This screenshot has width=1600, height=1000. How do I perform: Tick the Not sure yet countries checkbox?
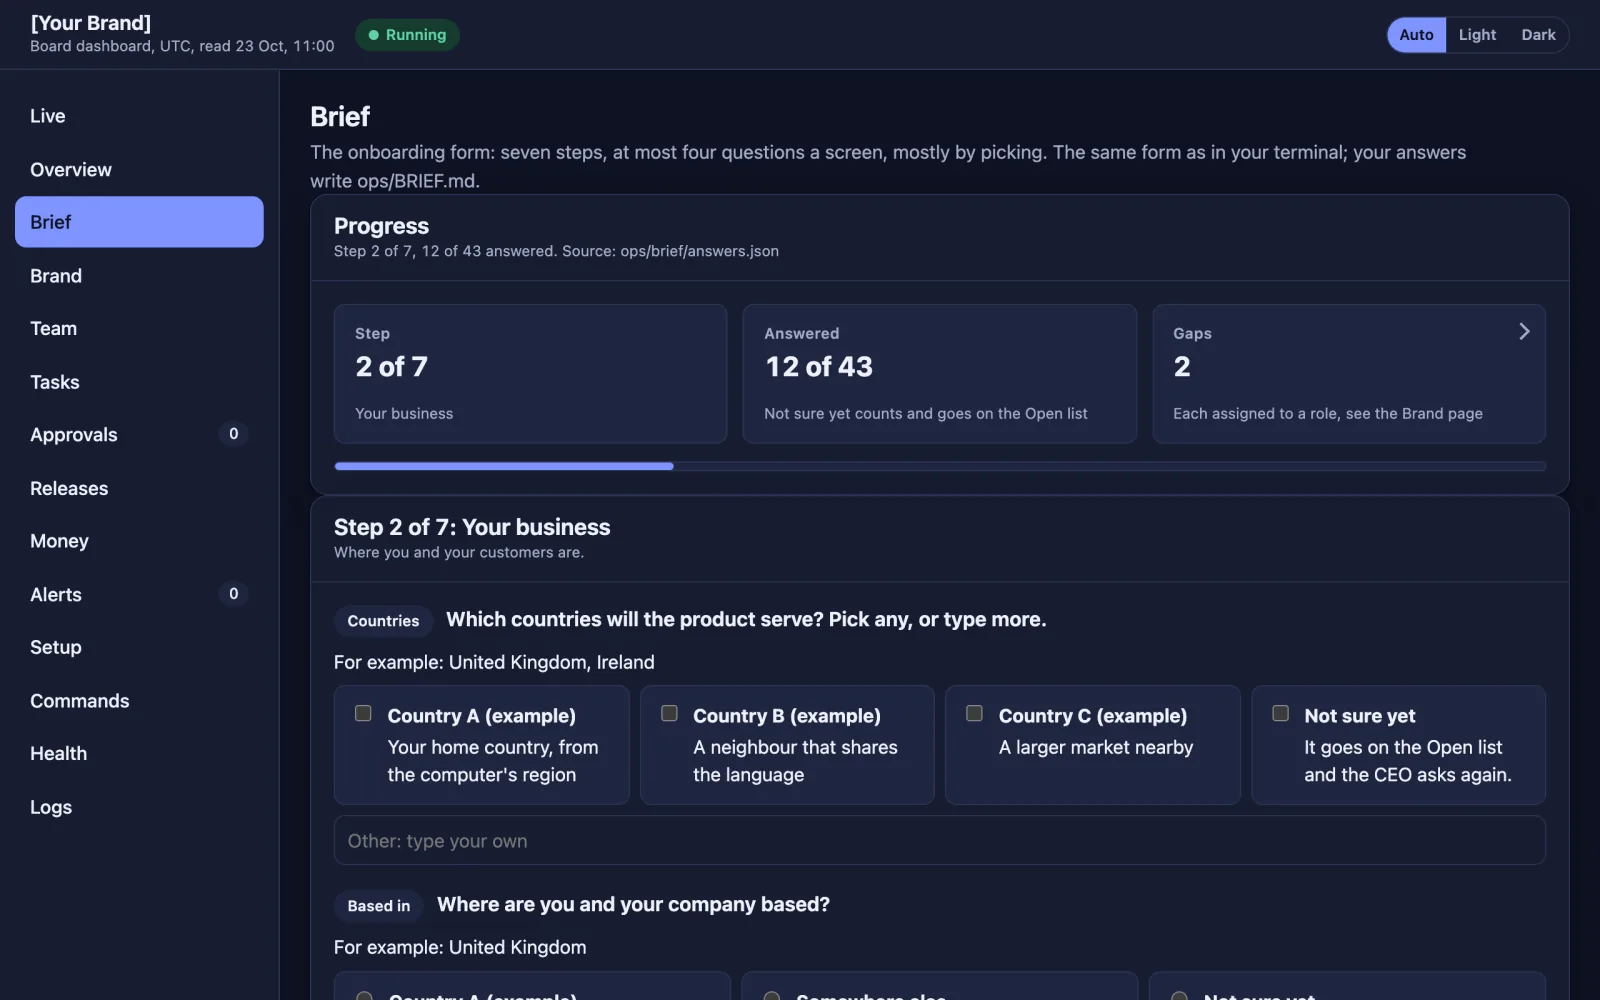click(x=1280, y=713)
